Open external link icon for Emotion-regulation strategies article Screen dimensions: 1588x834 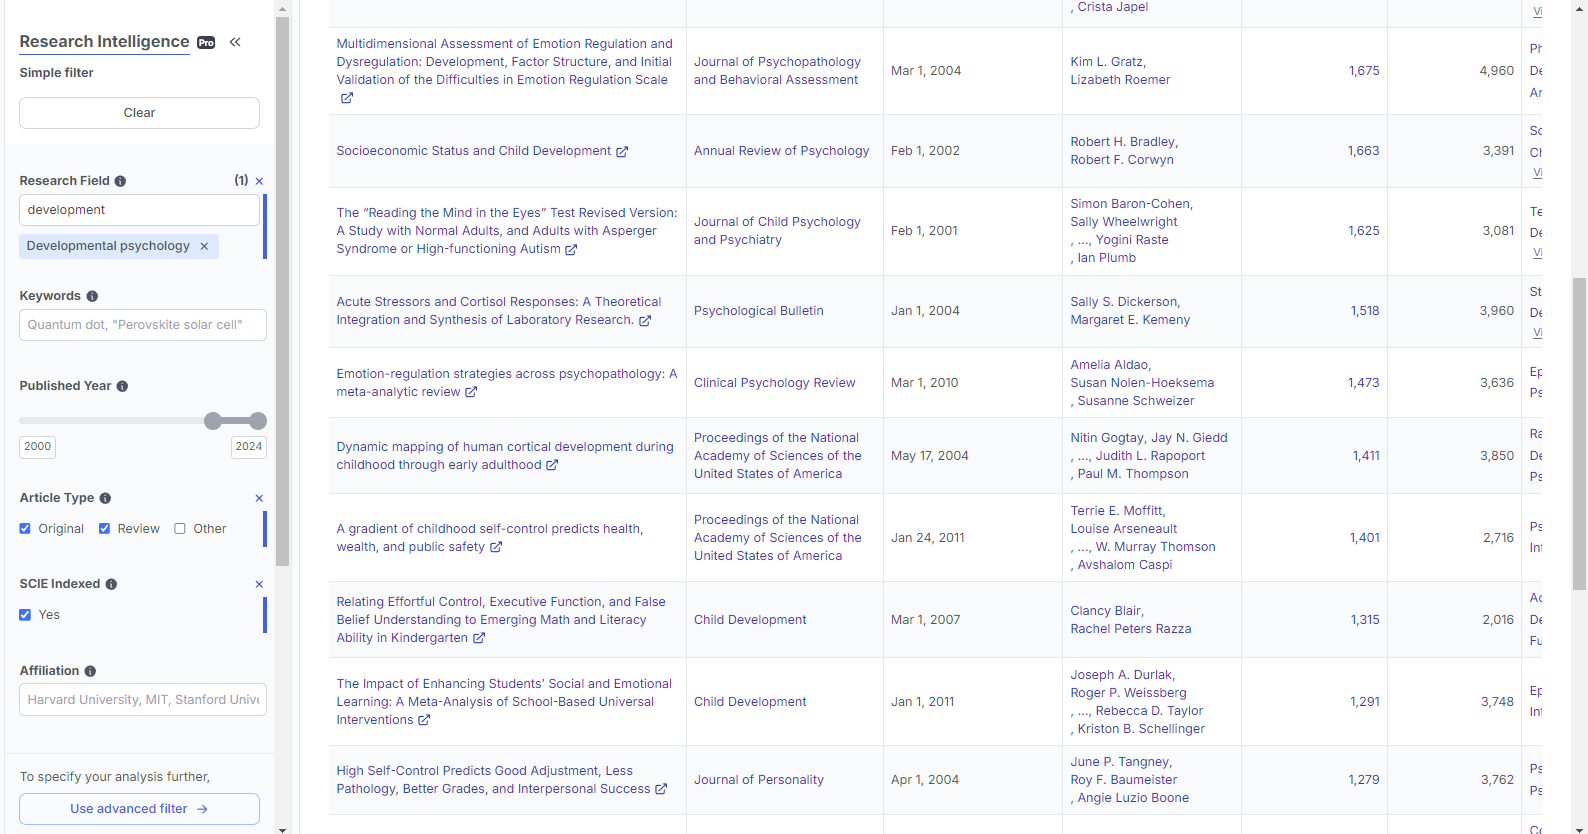(471, 392)
